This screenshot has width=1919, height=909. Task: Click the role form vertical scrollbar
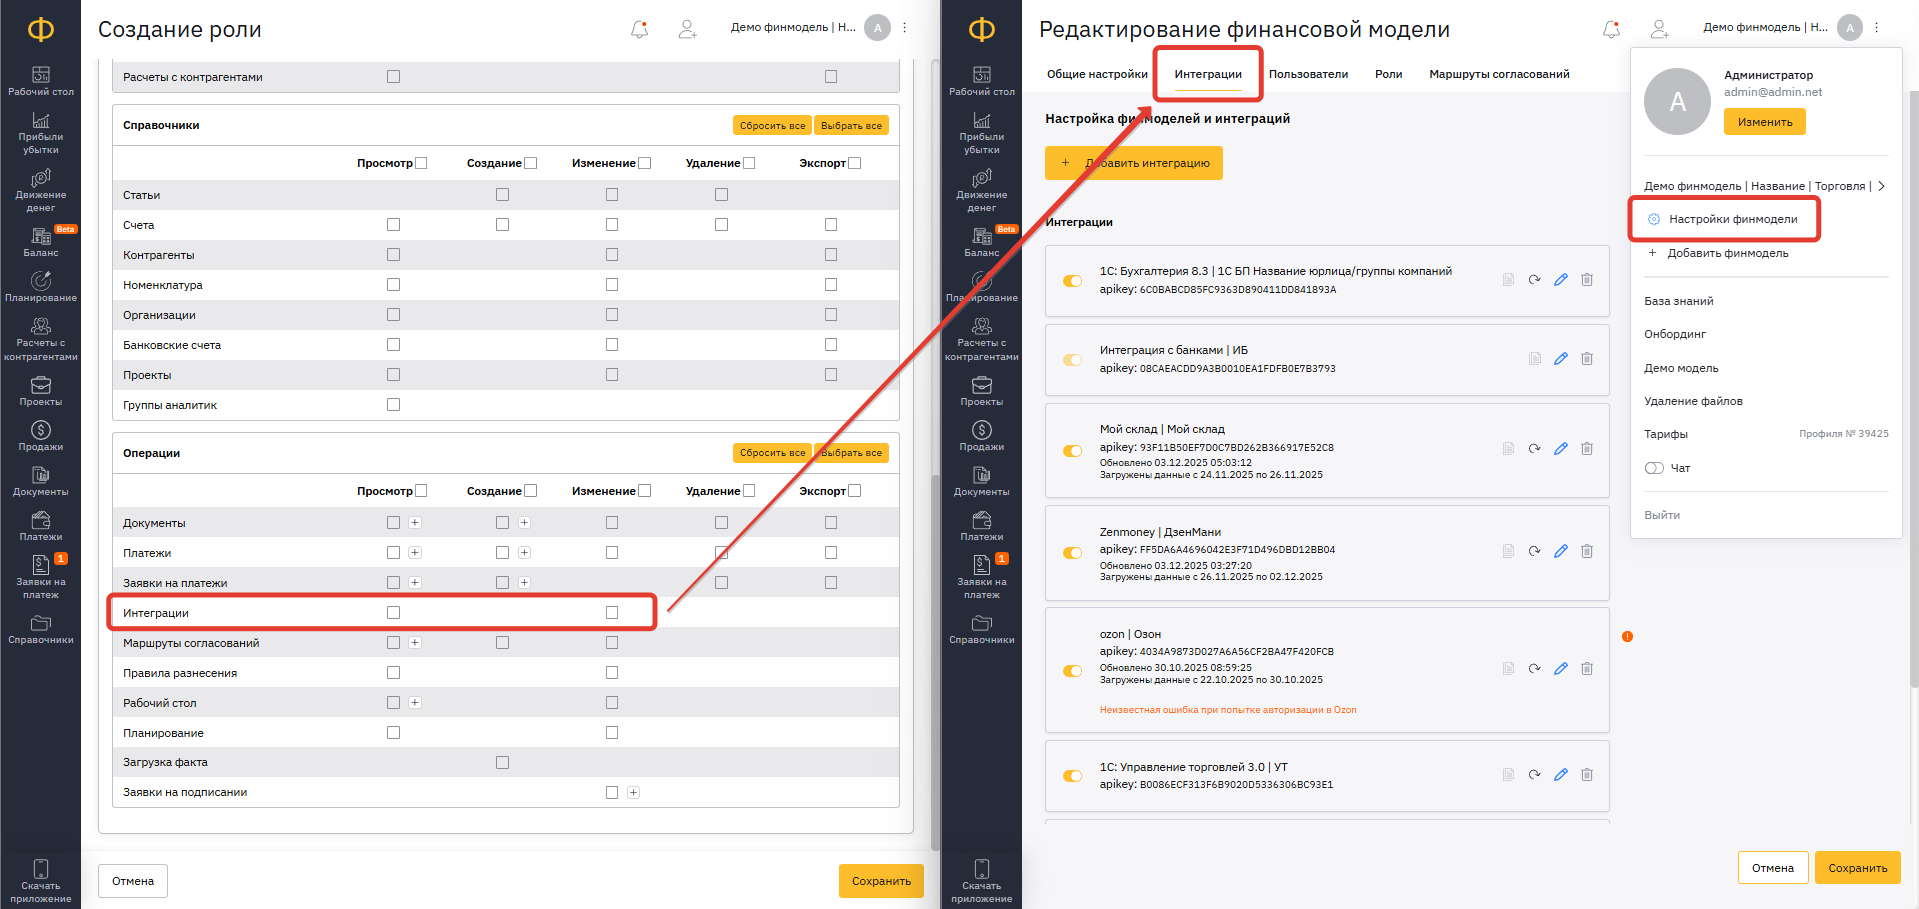point(935,450)
